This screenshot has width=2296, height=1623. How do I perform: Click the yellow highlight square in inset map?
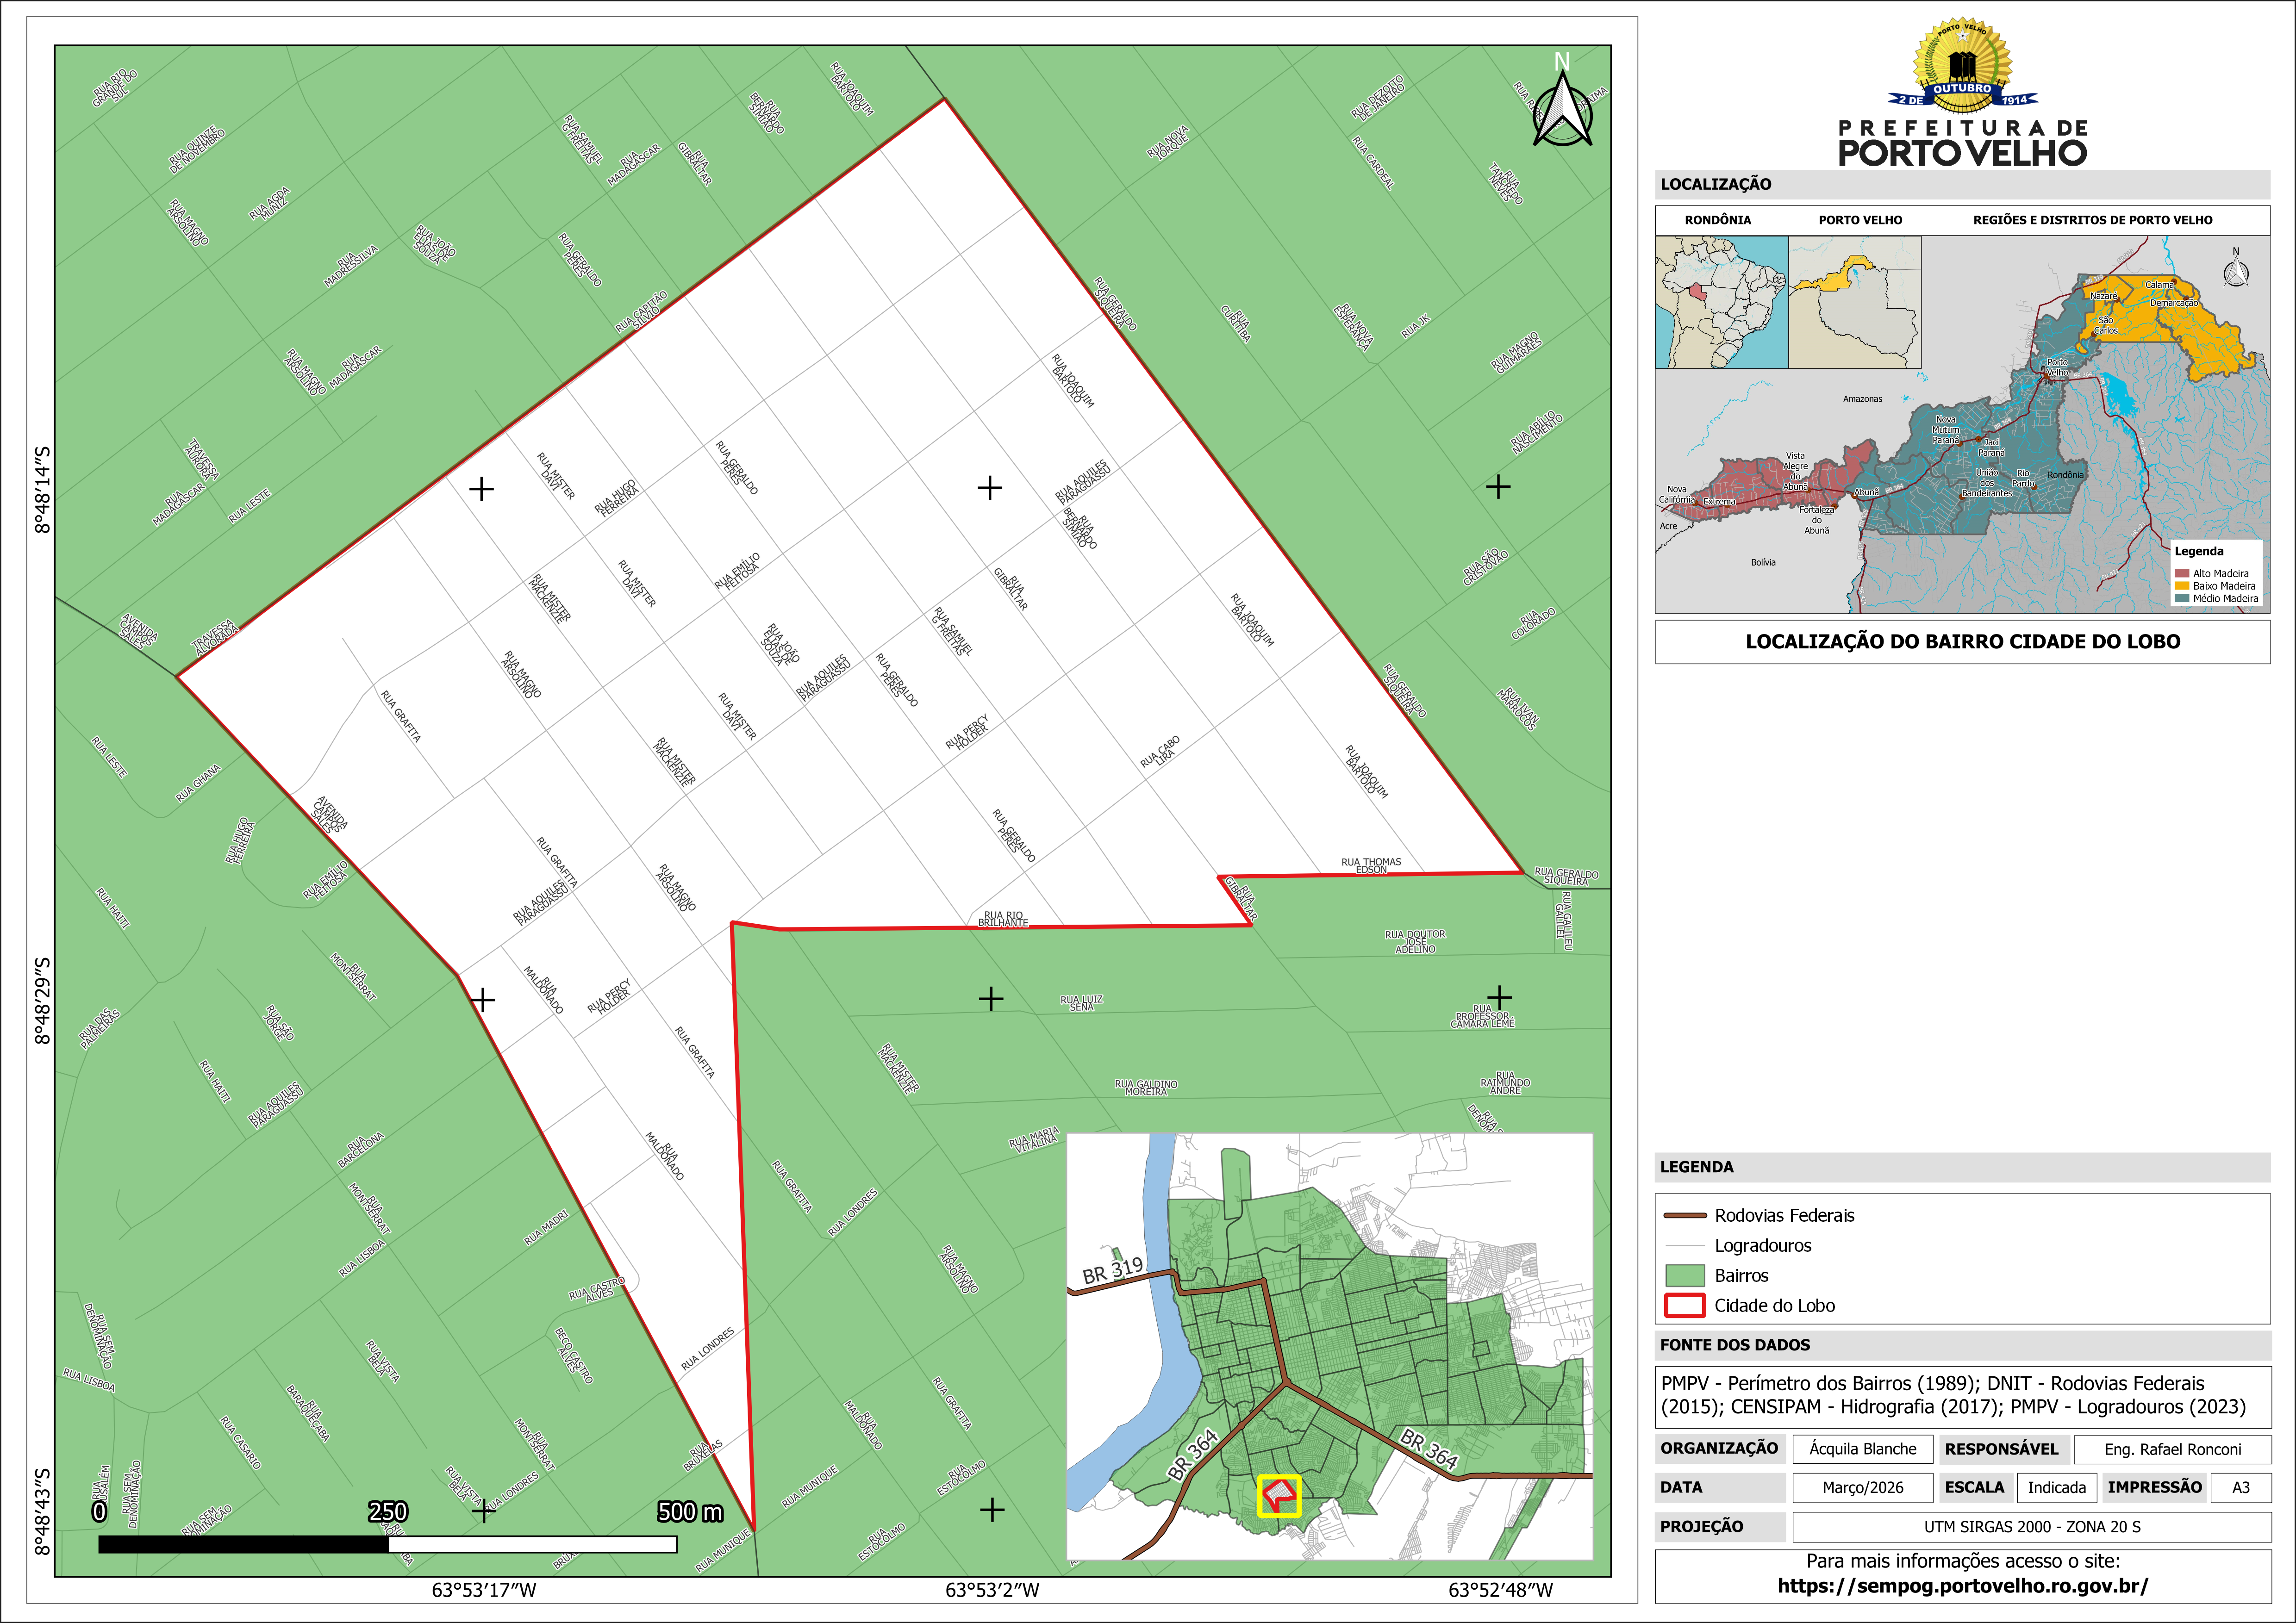coord(1279,1496)
